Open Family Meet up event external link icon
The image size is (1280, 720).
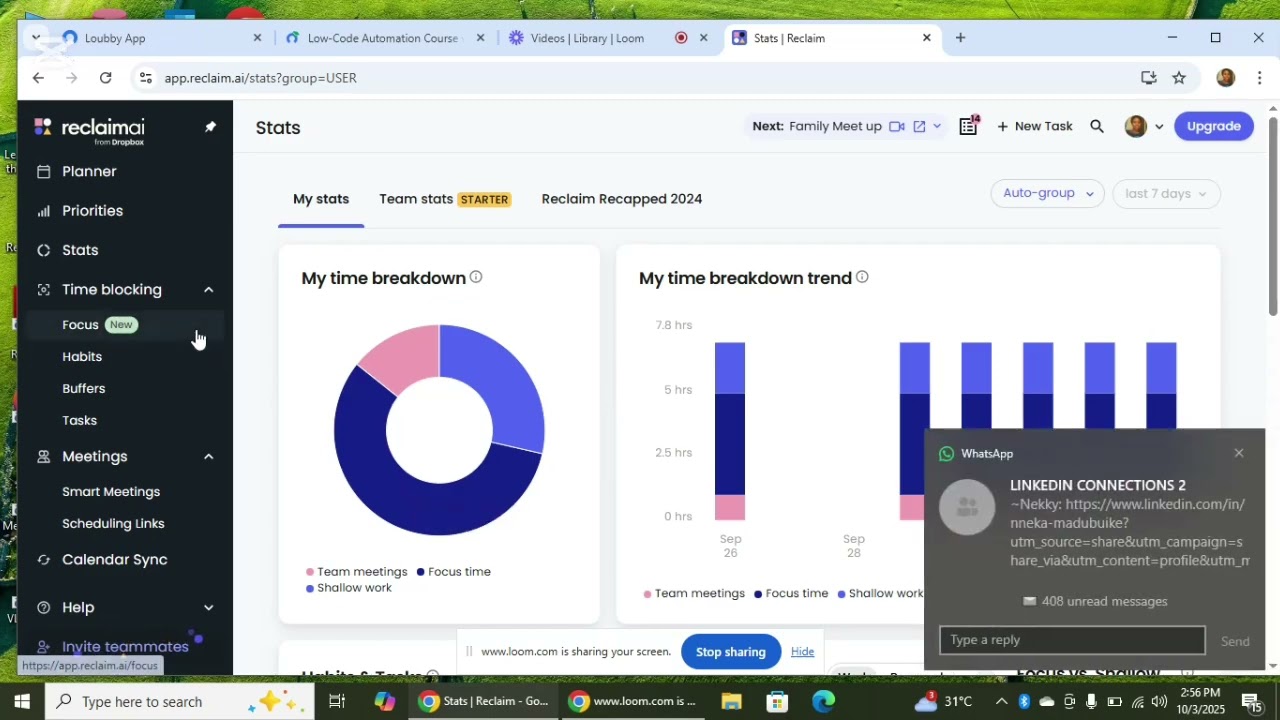[x=919, y=126]
